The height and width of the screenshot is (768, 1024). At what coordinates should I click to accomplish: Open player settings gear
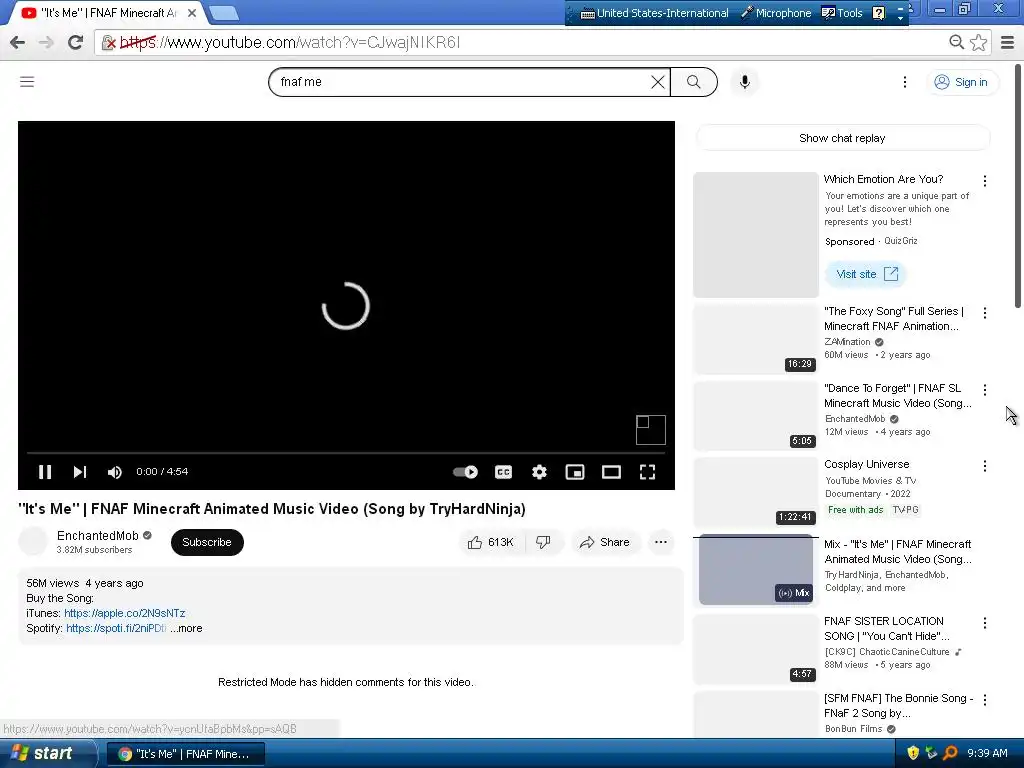click(x=539, y=472)
